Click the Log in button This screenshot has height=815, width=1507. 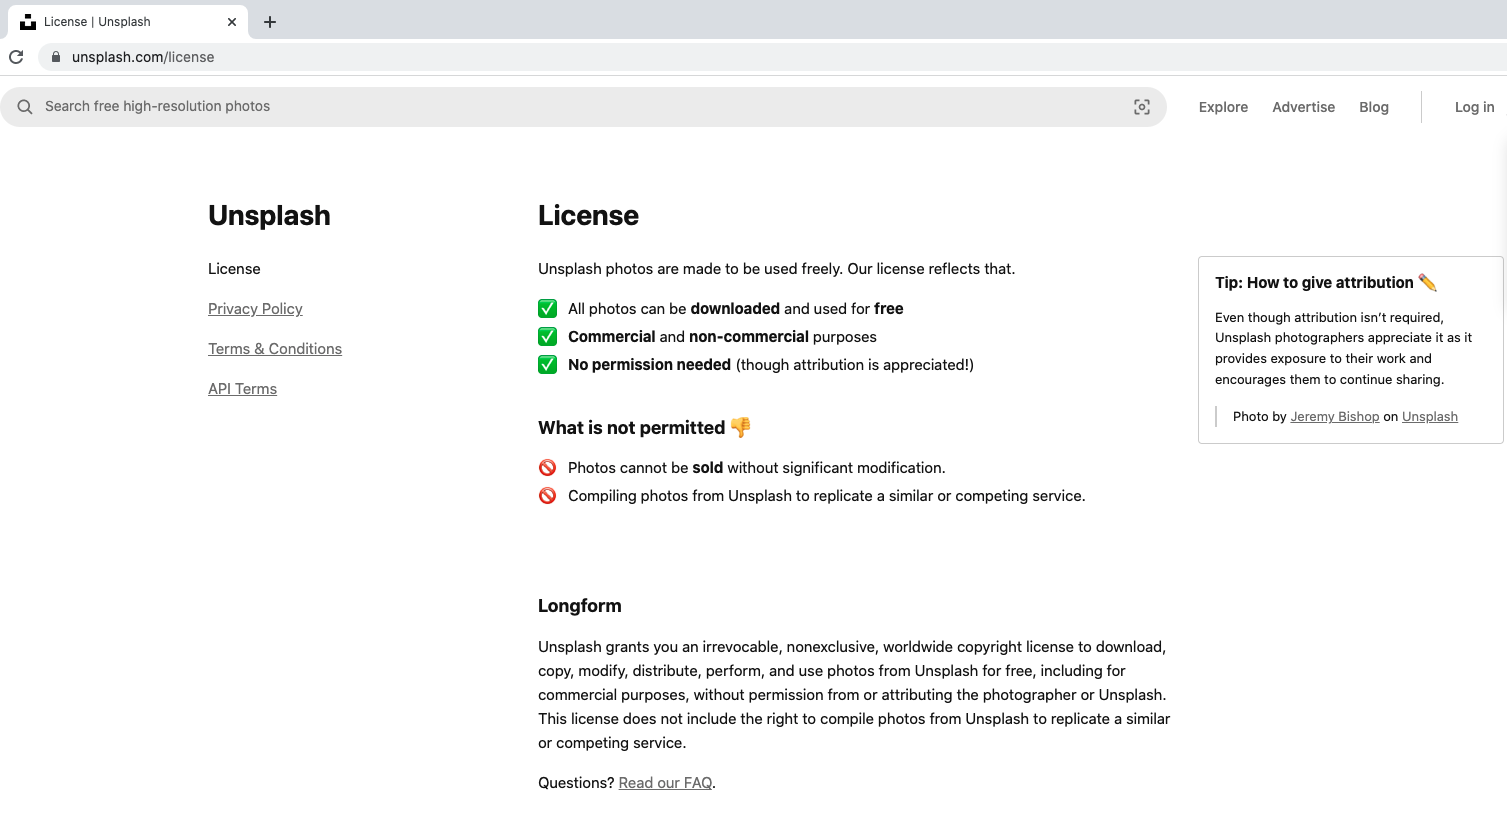pyautogui.click(x=1474, y=106)
